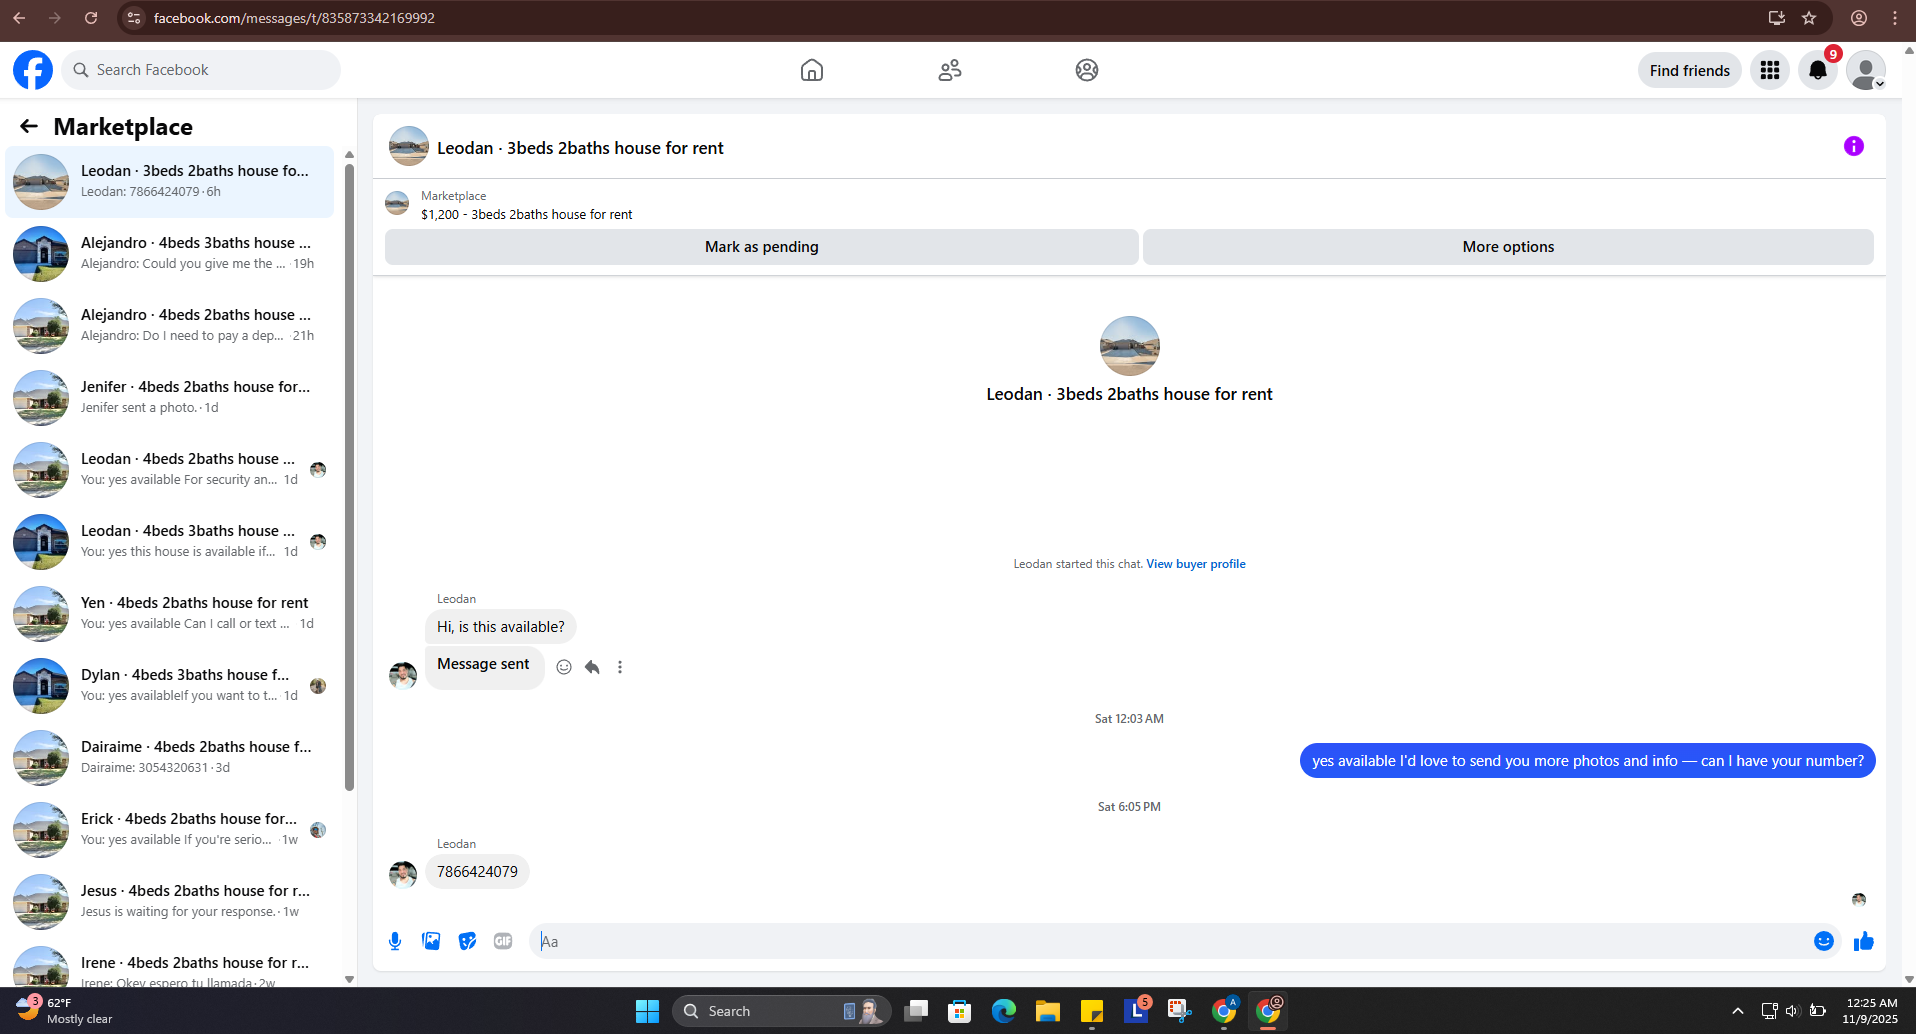
Task: Click the large centered listing photo
Action: coord(1130,346)
